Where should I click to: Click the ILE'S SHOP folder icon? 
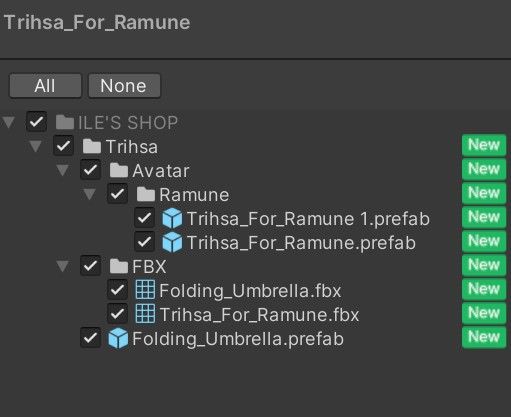pos(65,122)
